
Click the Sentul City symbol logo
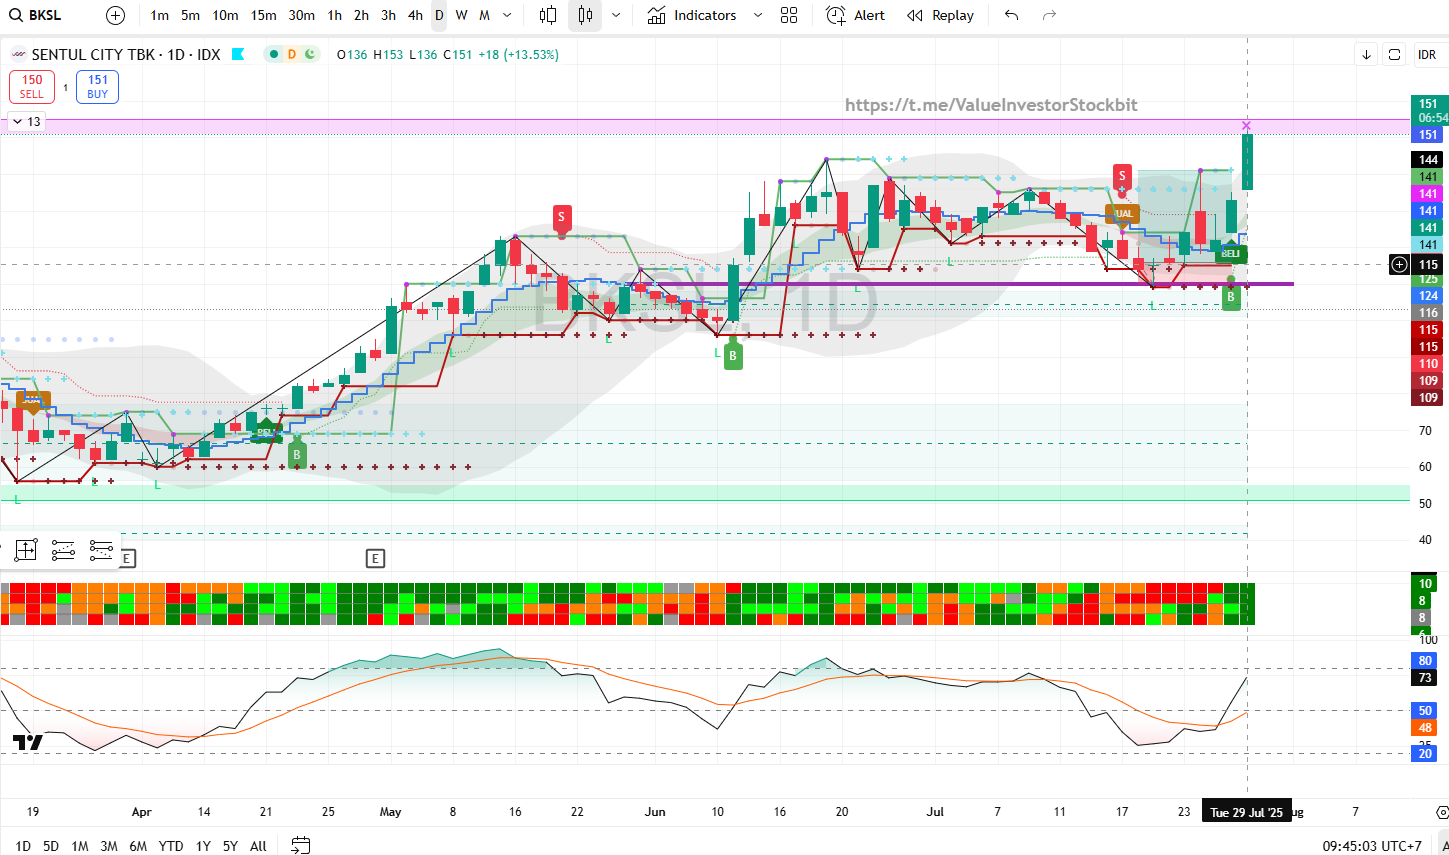point(18,55)
